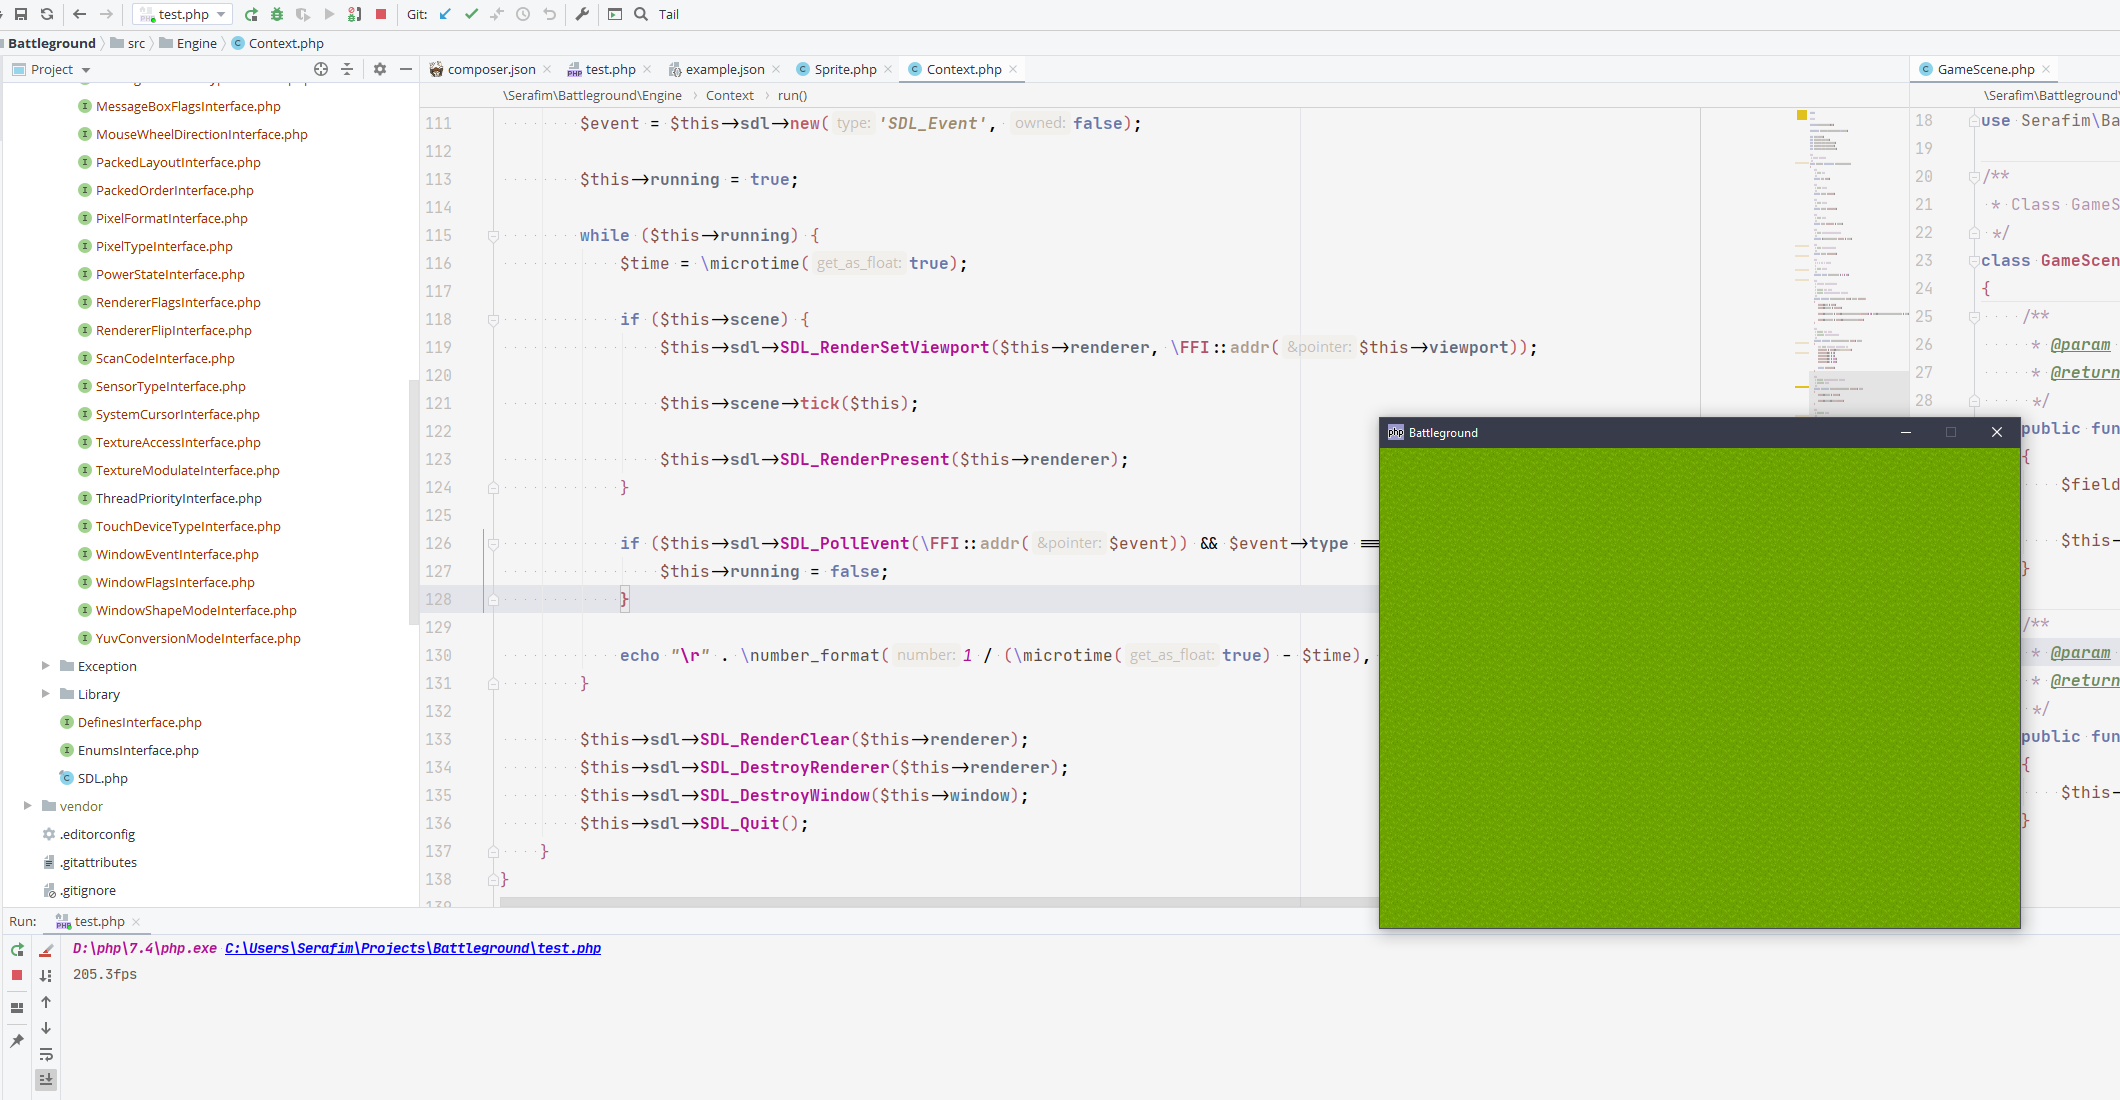
Task: Click Battleground in the breadcrumb bar
Action: [52, 43]
